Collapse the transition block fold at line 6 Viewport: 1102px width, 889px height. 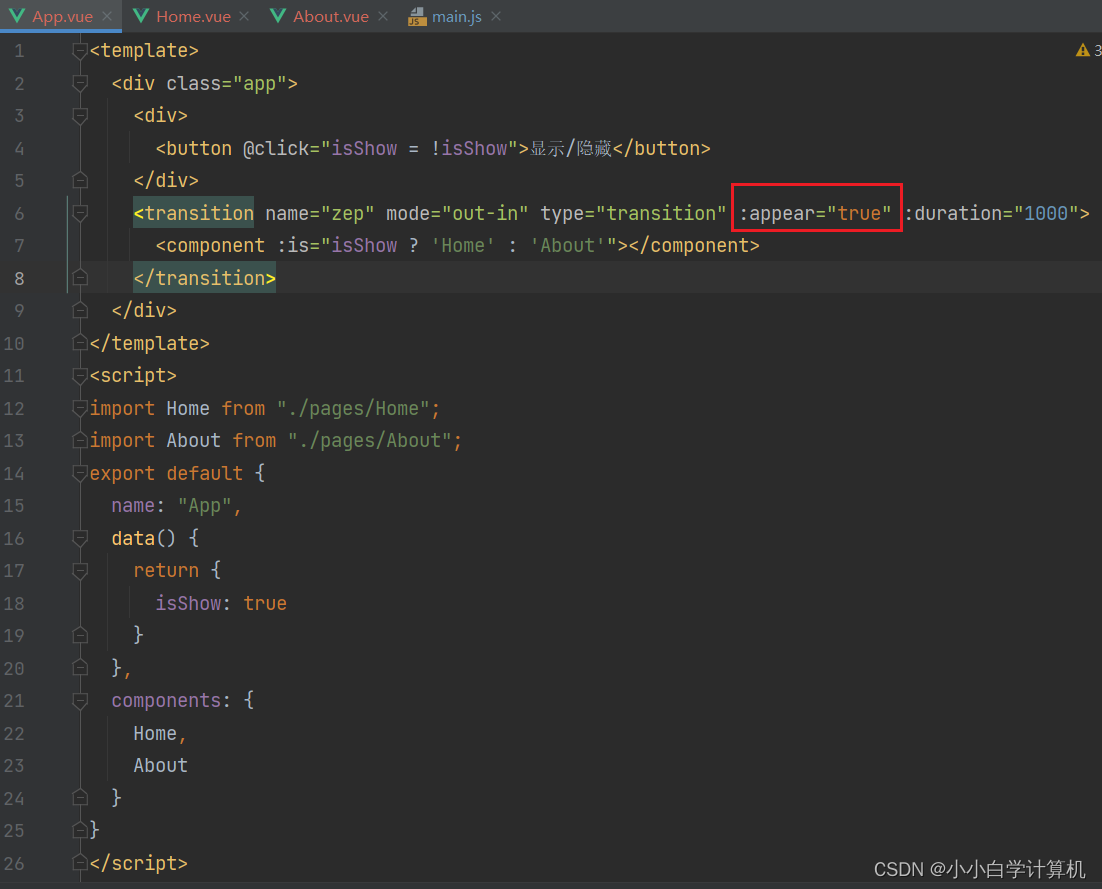80,213
